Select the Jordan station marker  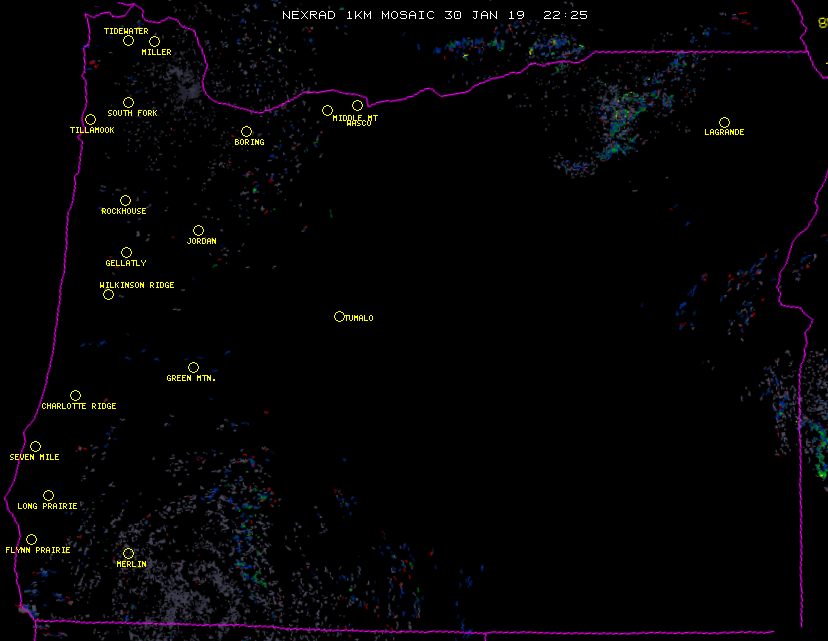pos(198,231)
